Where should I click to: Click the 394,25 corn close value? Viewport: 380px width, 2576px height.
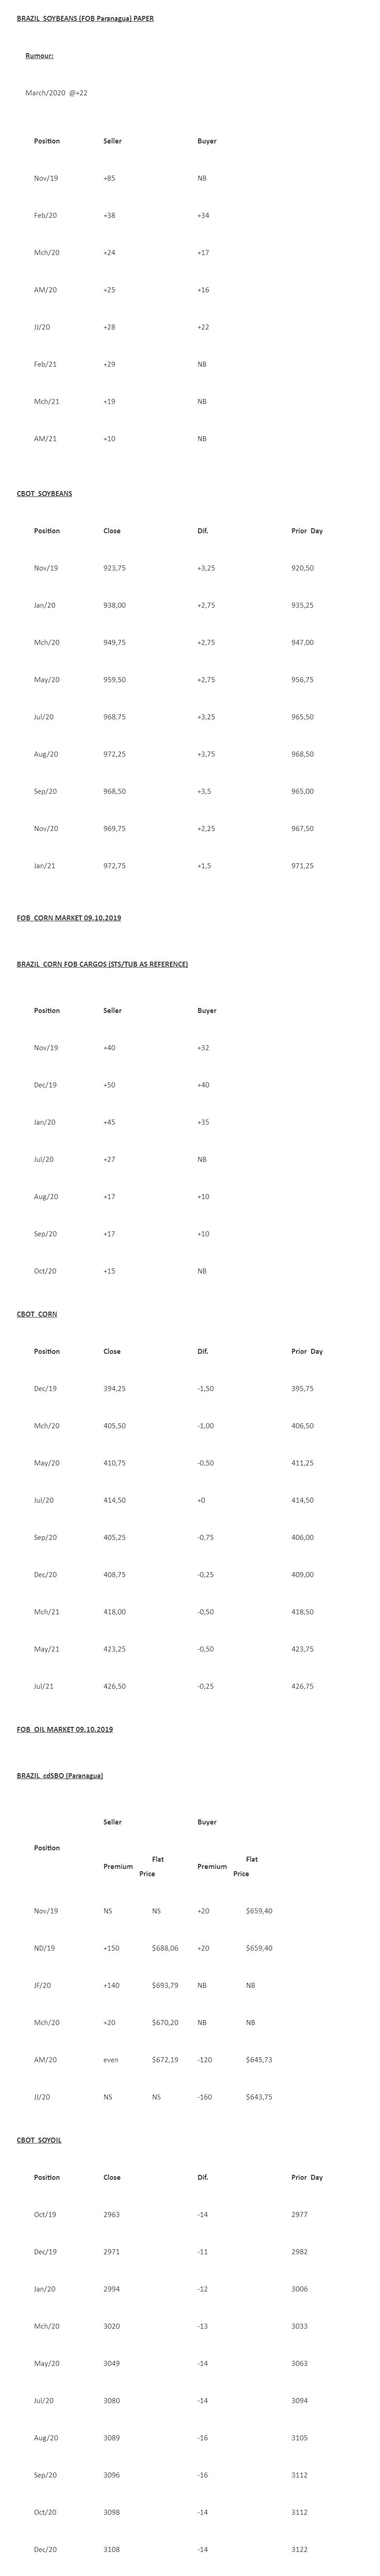point(114,1388)
